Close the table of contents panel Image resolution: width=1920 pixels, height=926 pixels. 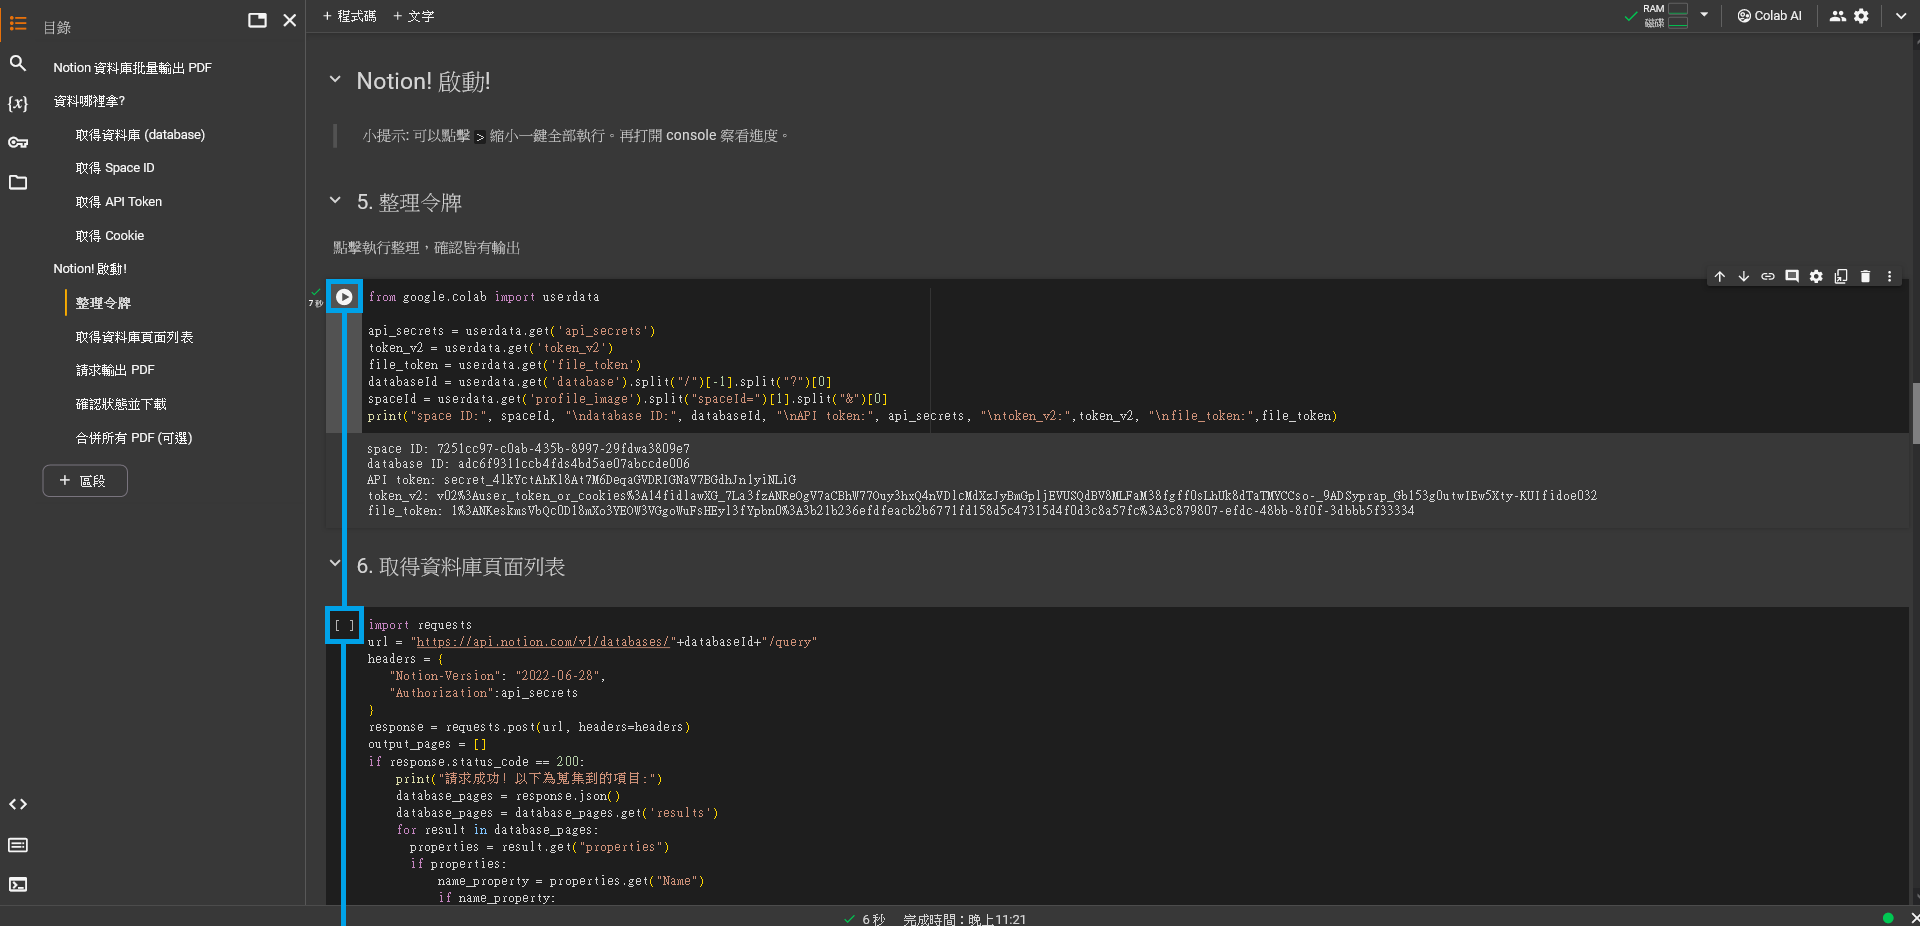pyautogui.click(x=290, y=20)
